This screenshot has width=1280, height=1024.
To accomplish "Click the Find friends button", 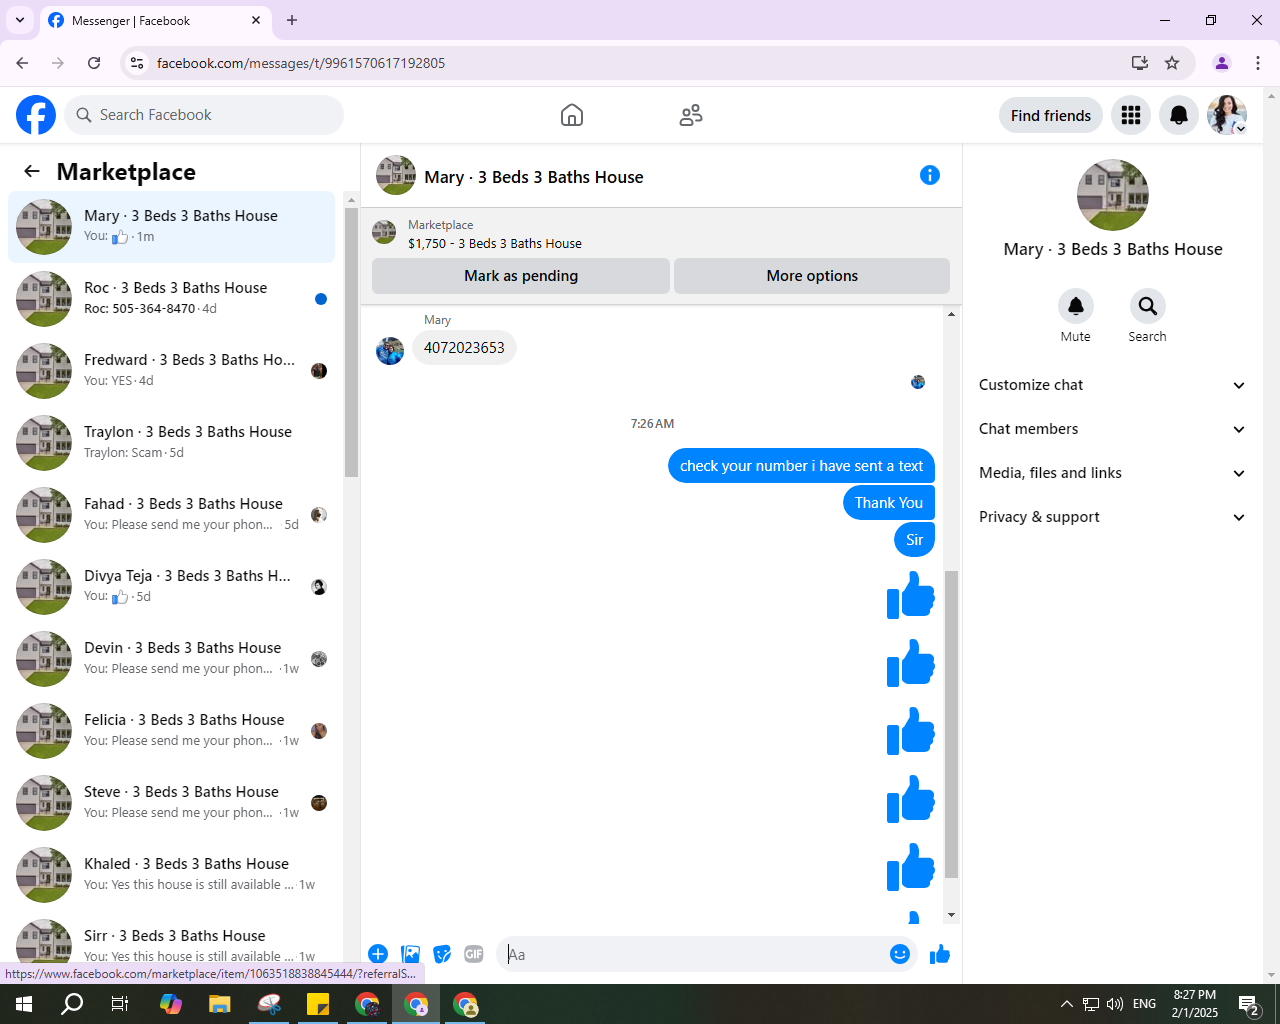I will (1051, 115).
